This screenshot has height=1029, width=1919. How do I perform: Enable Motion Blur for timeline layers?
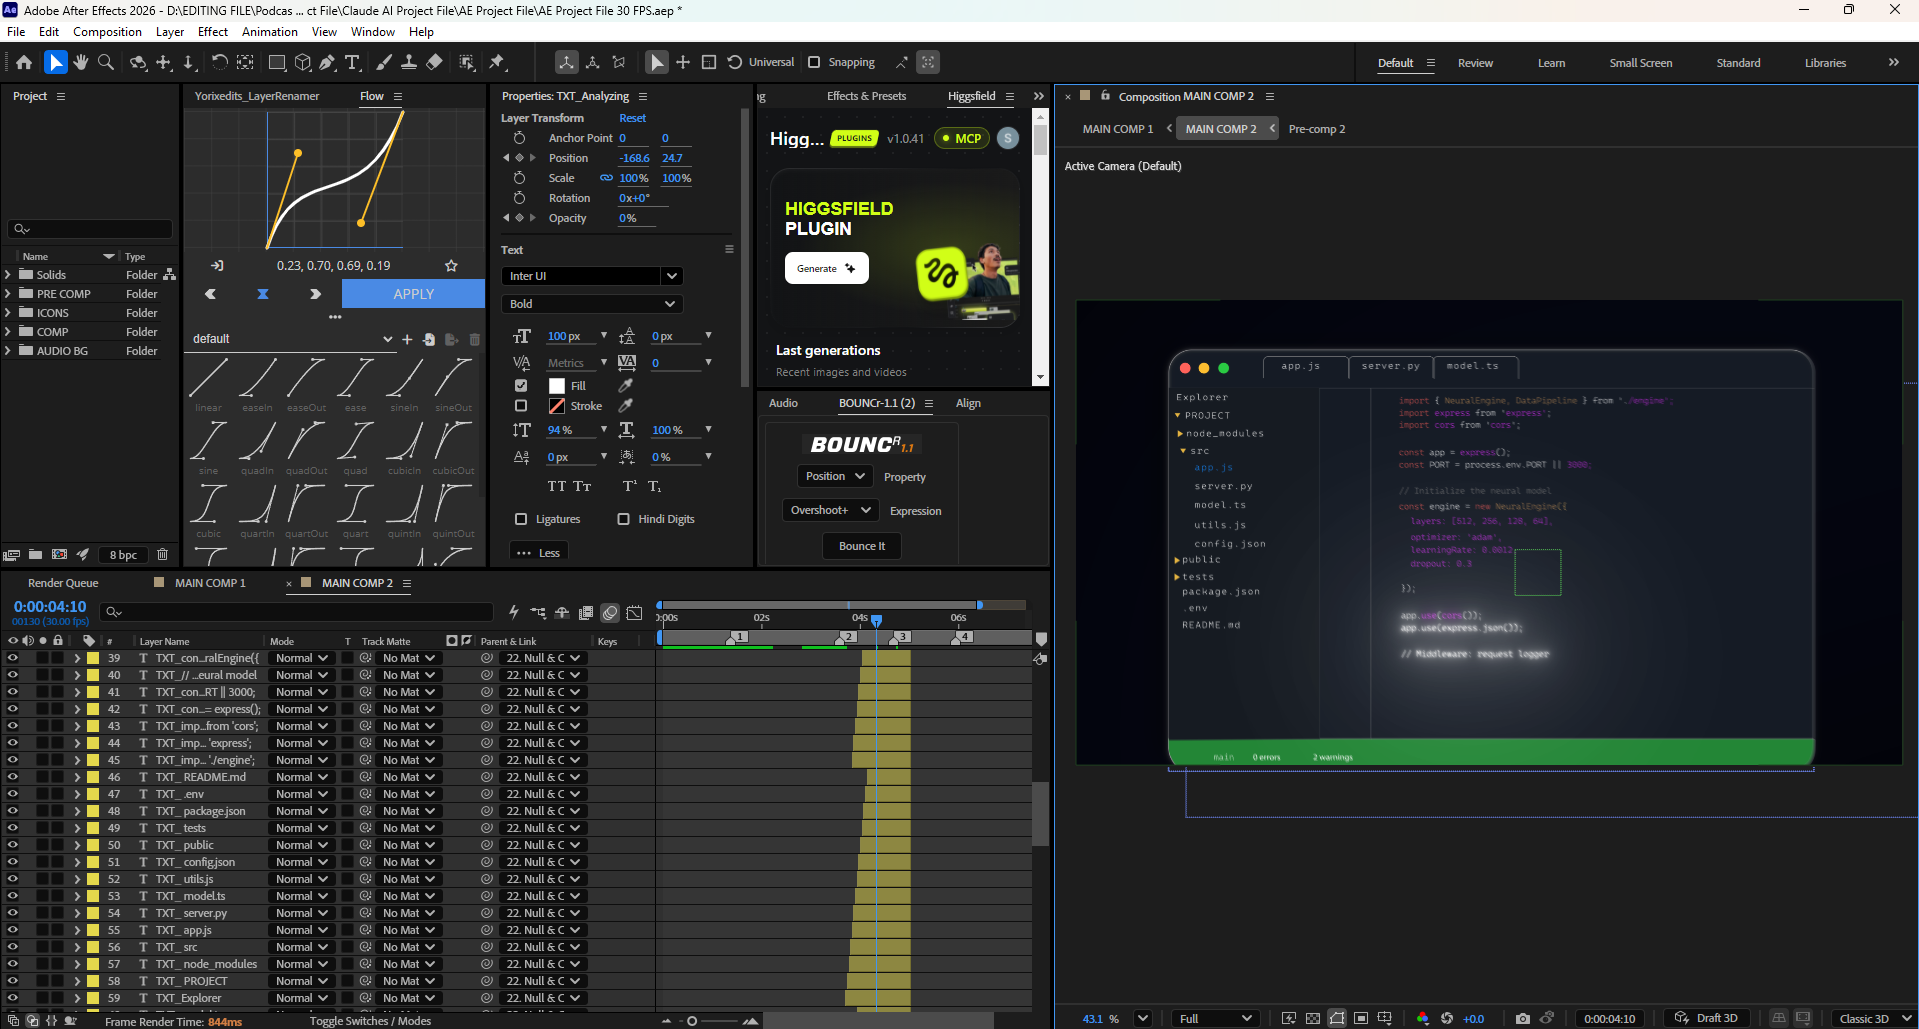(610, 612)
